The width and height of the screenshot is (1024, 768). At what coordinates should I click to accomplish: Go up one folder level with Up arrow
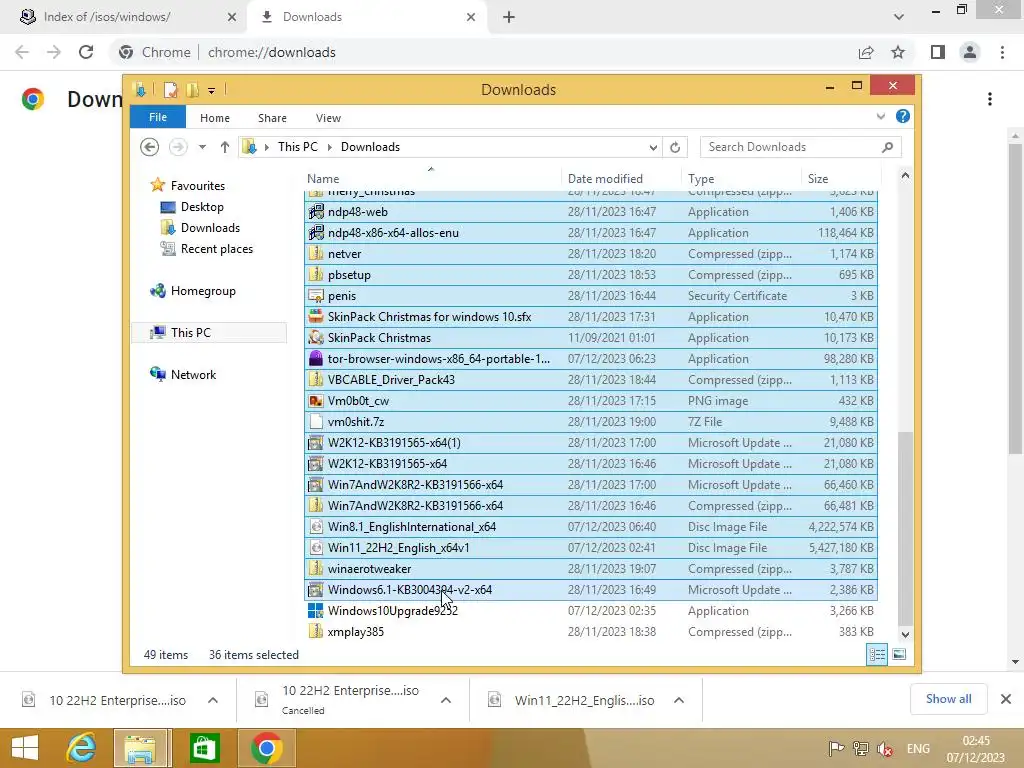coord(225,147)
